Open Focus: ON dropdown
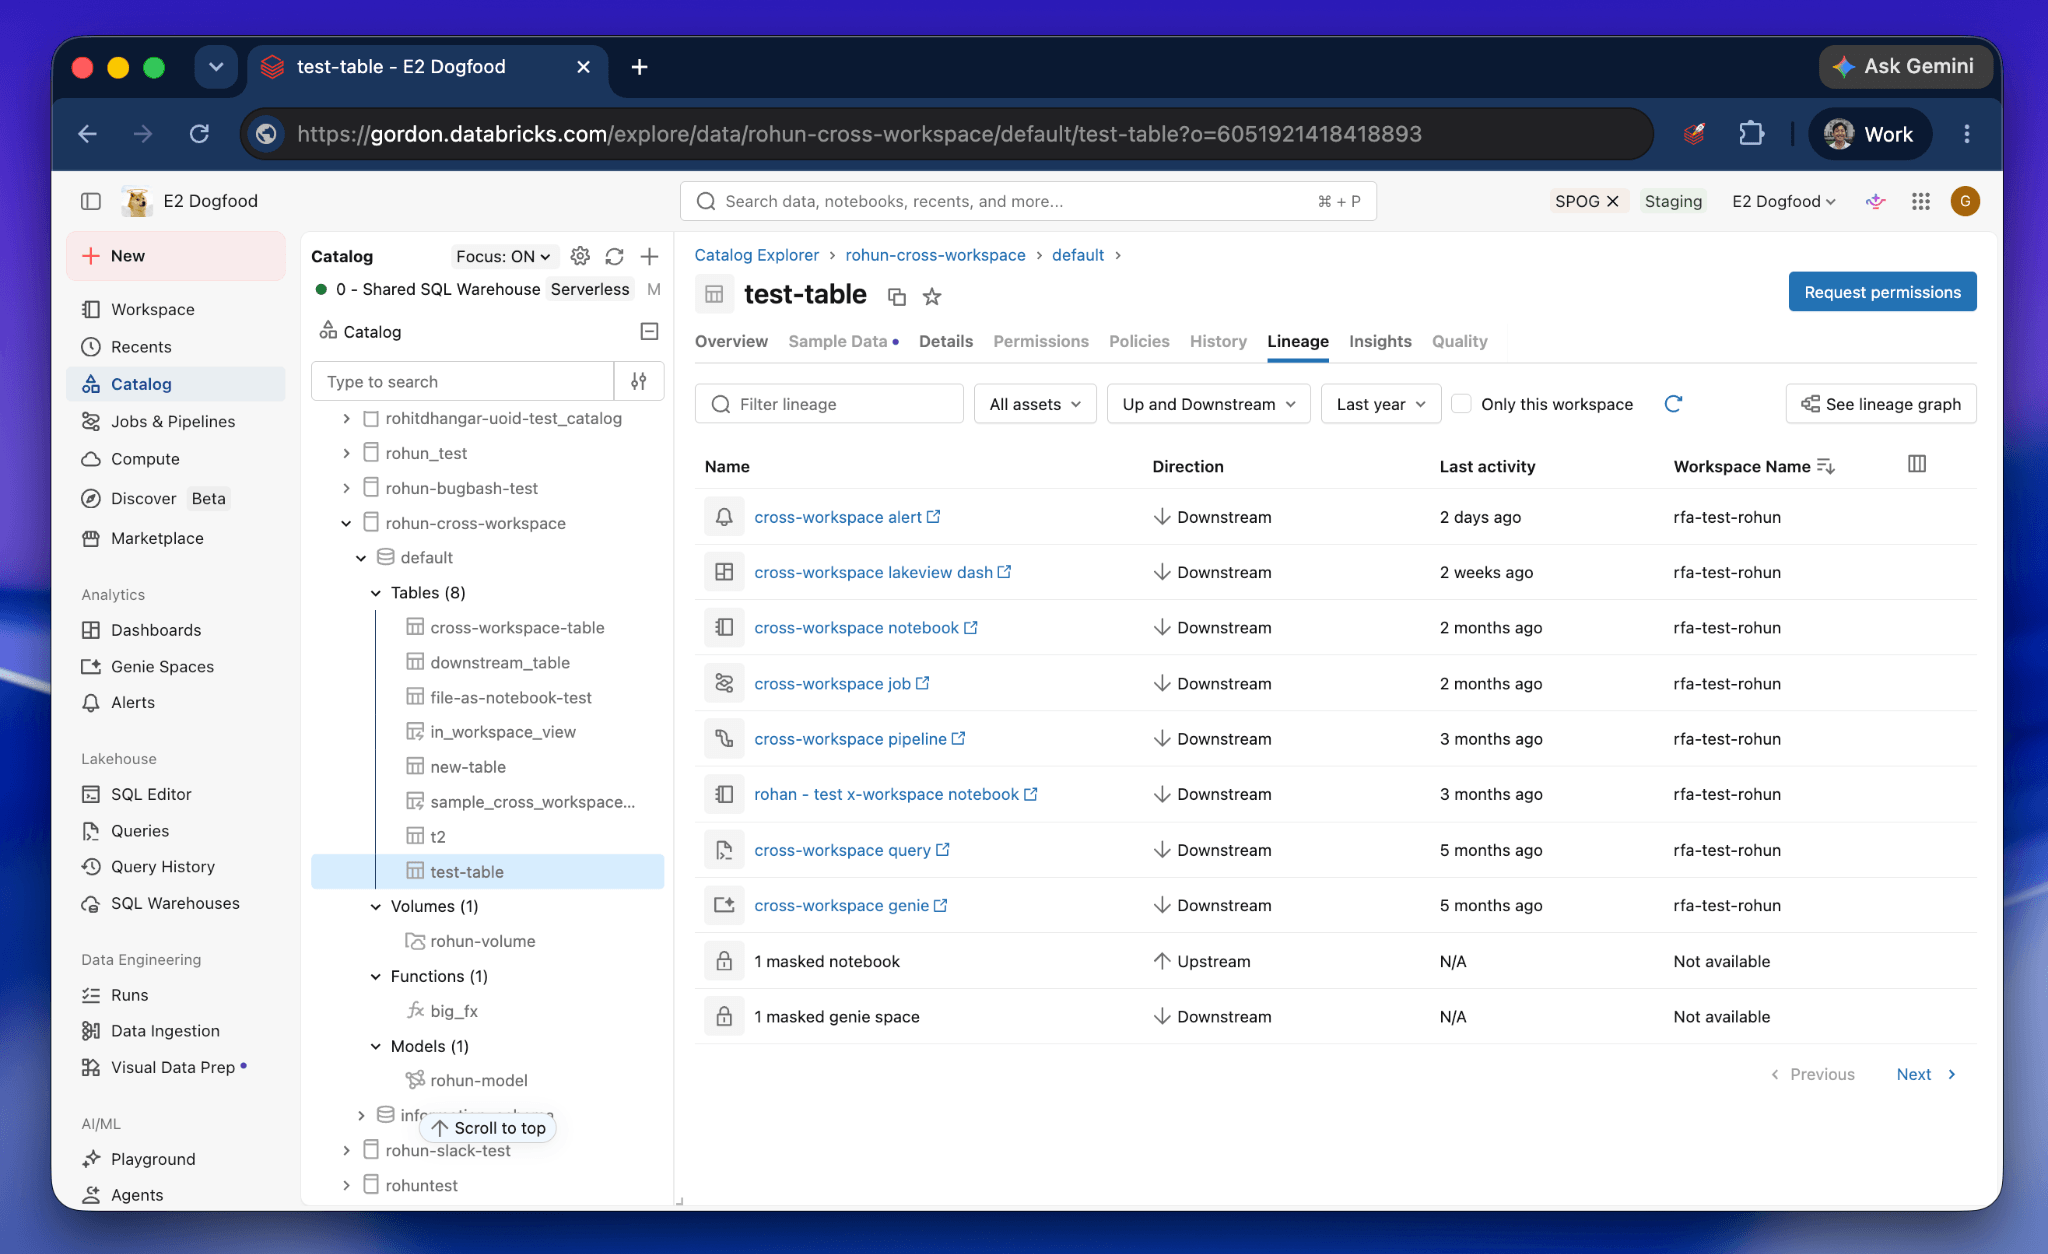The height and width of the screenshot is (1254, 2048). (x=503, y=256)
